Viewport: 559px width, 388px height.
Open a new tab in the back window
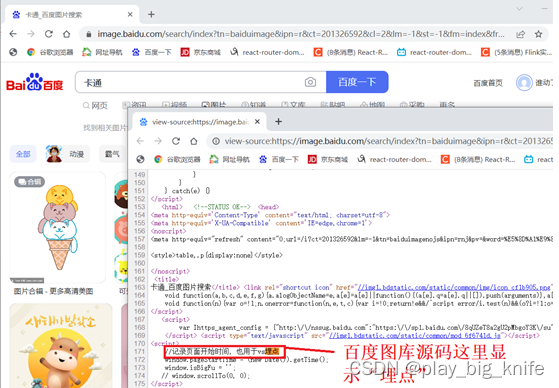(152, 14)
